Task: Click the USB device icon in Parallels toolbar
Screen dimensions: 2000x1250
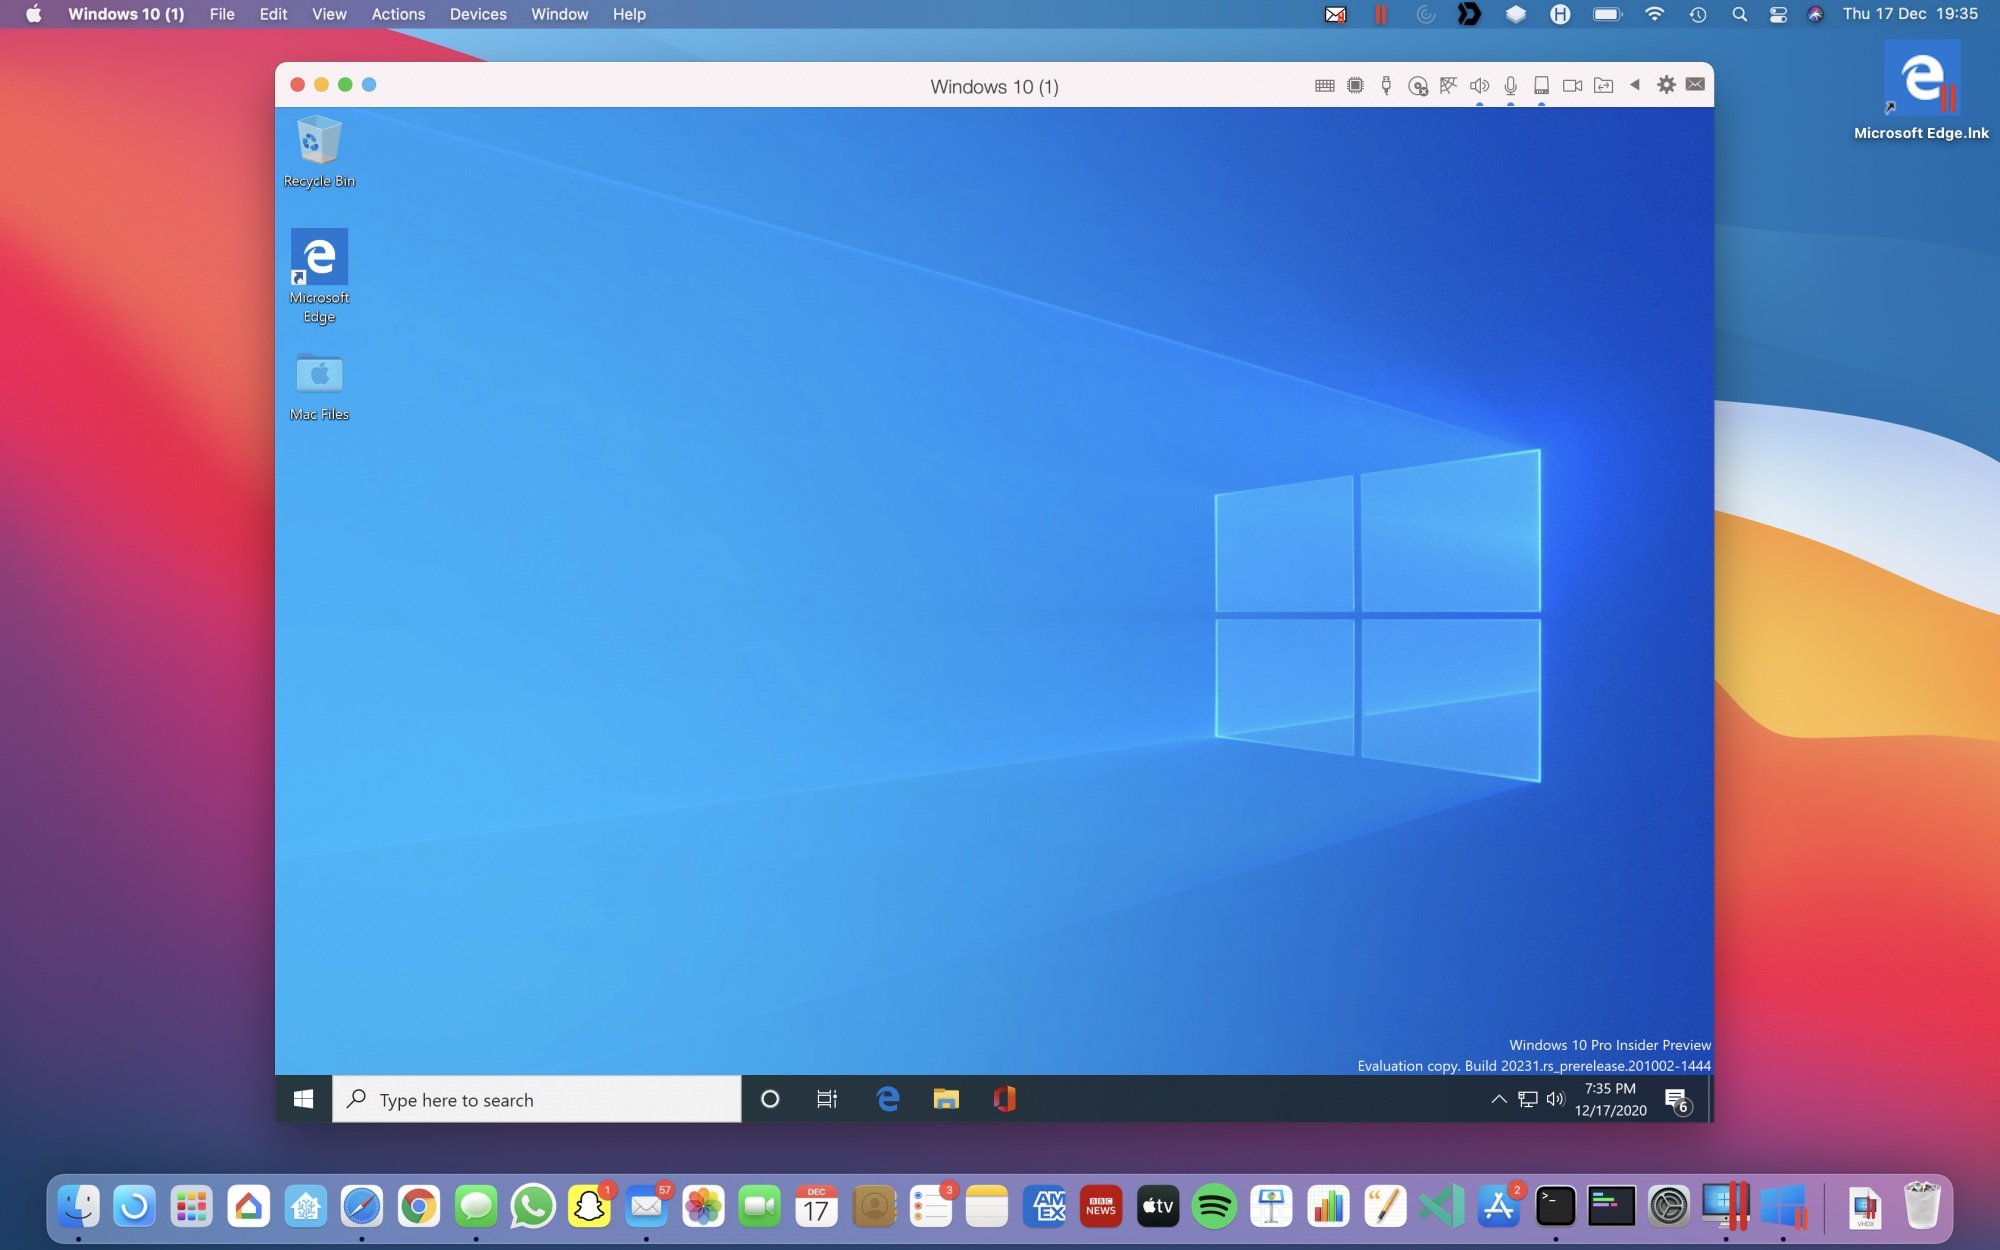Action: (x=1386, y=85)
